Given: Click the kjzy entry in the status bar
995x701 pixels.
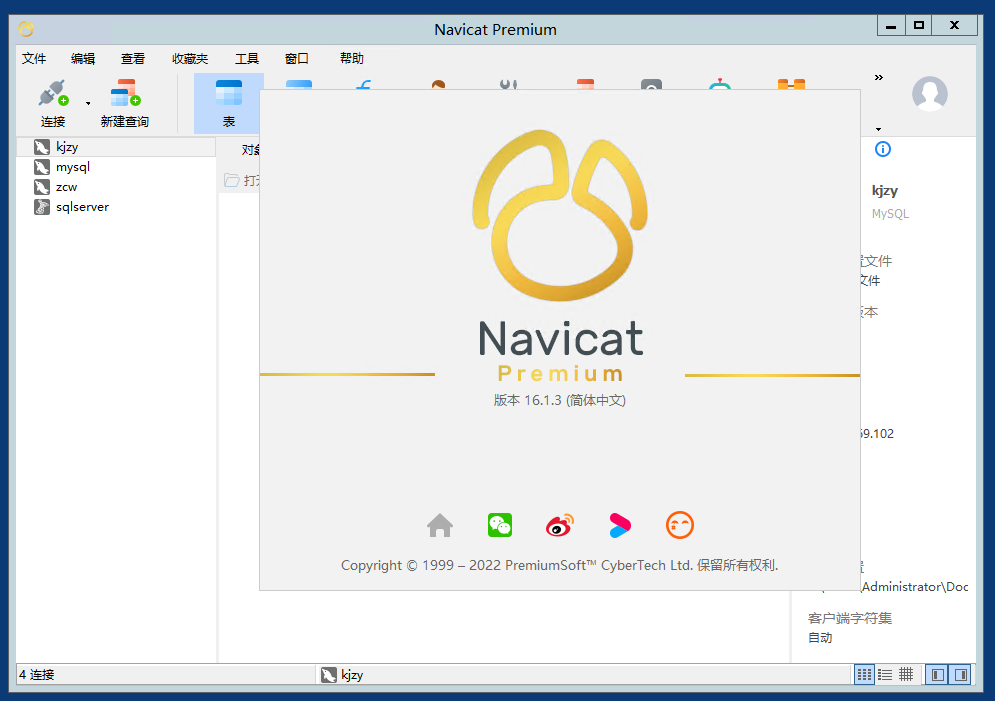Looking at the screenshot, I should pyautogui.click(x=343, y=675).
